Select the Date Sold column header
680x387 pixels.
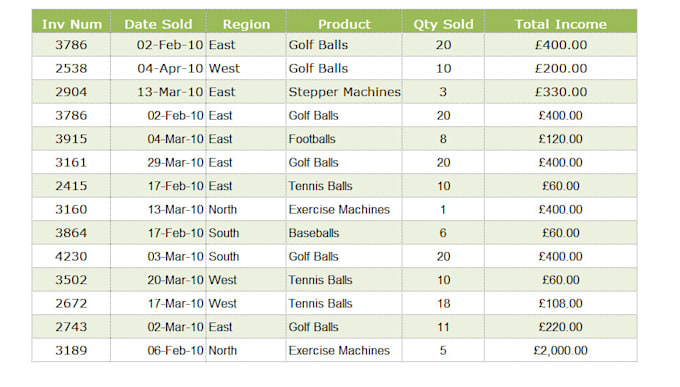point(158,22)
